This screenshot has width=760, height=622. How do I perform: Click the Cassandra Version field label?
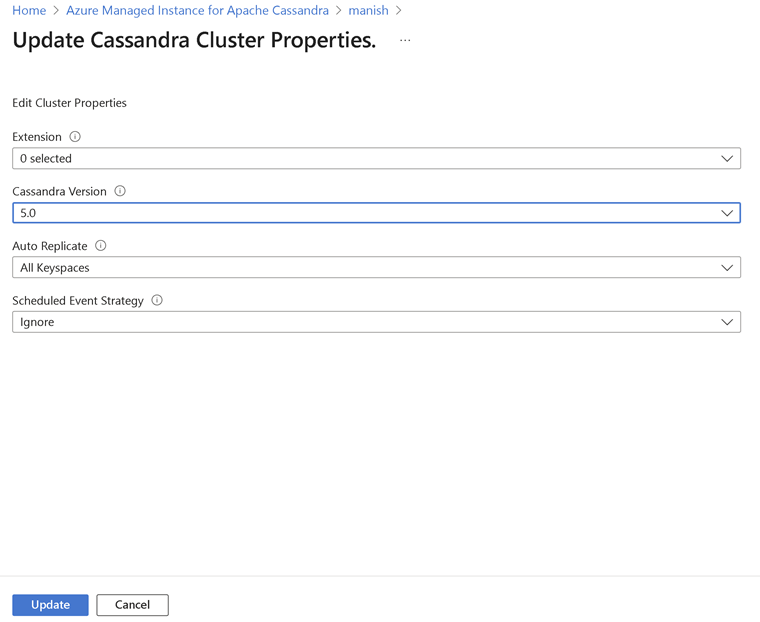tap(59, 191)
